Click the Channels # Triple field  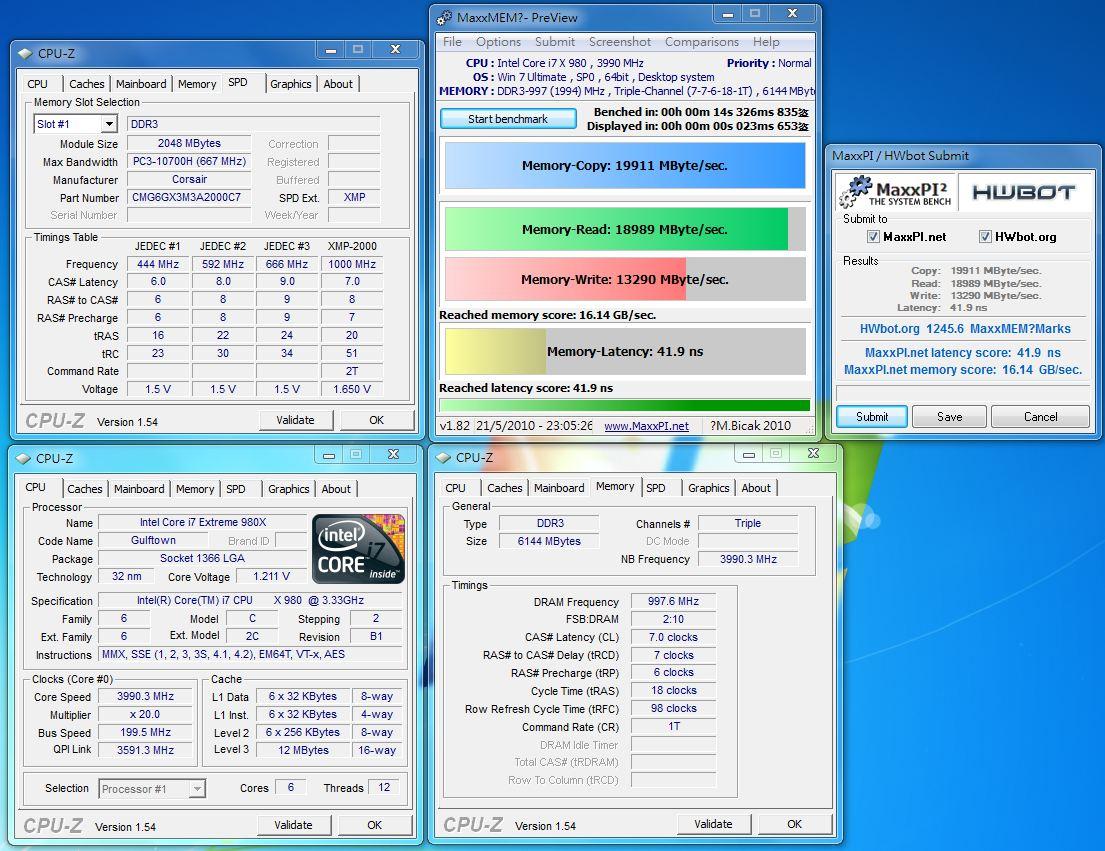point(748,523)
